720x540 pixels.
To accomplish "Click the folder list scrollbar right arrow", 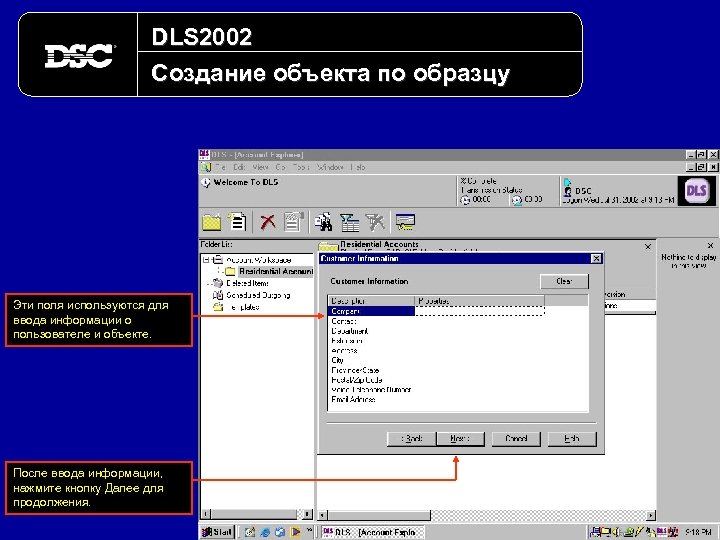I will [x=307, y=514].
